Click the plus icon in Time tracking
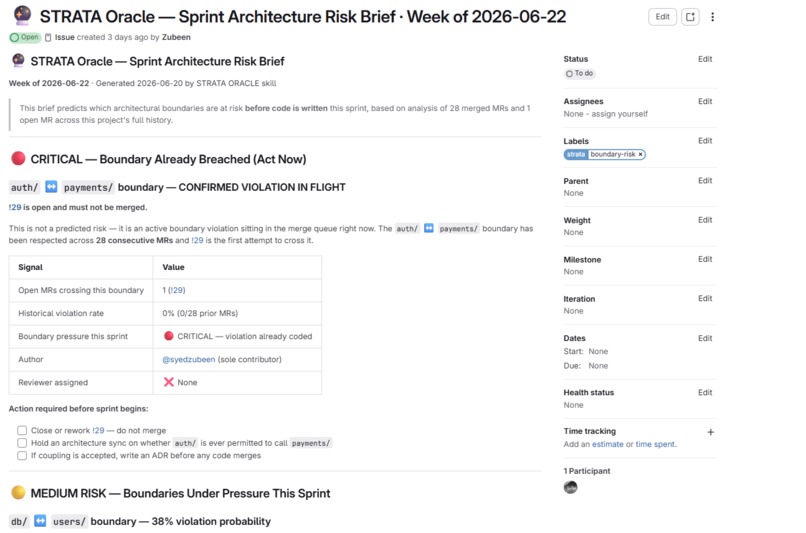 point(710,432)
